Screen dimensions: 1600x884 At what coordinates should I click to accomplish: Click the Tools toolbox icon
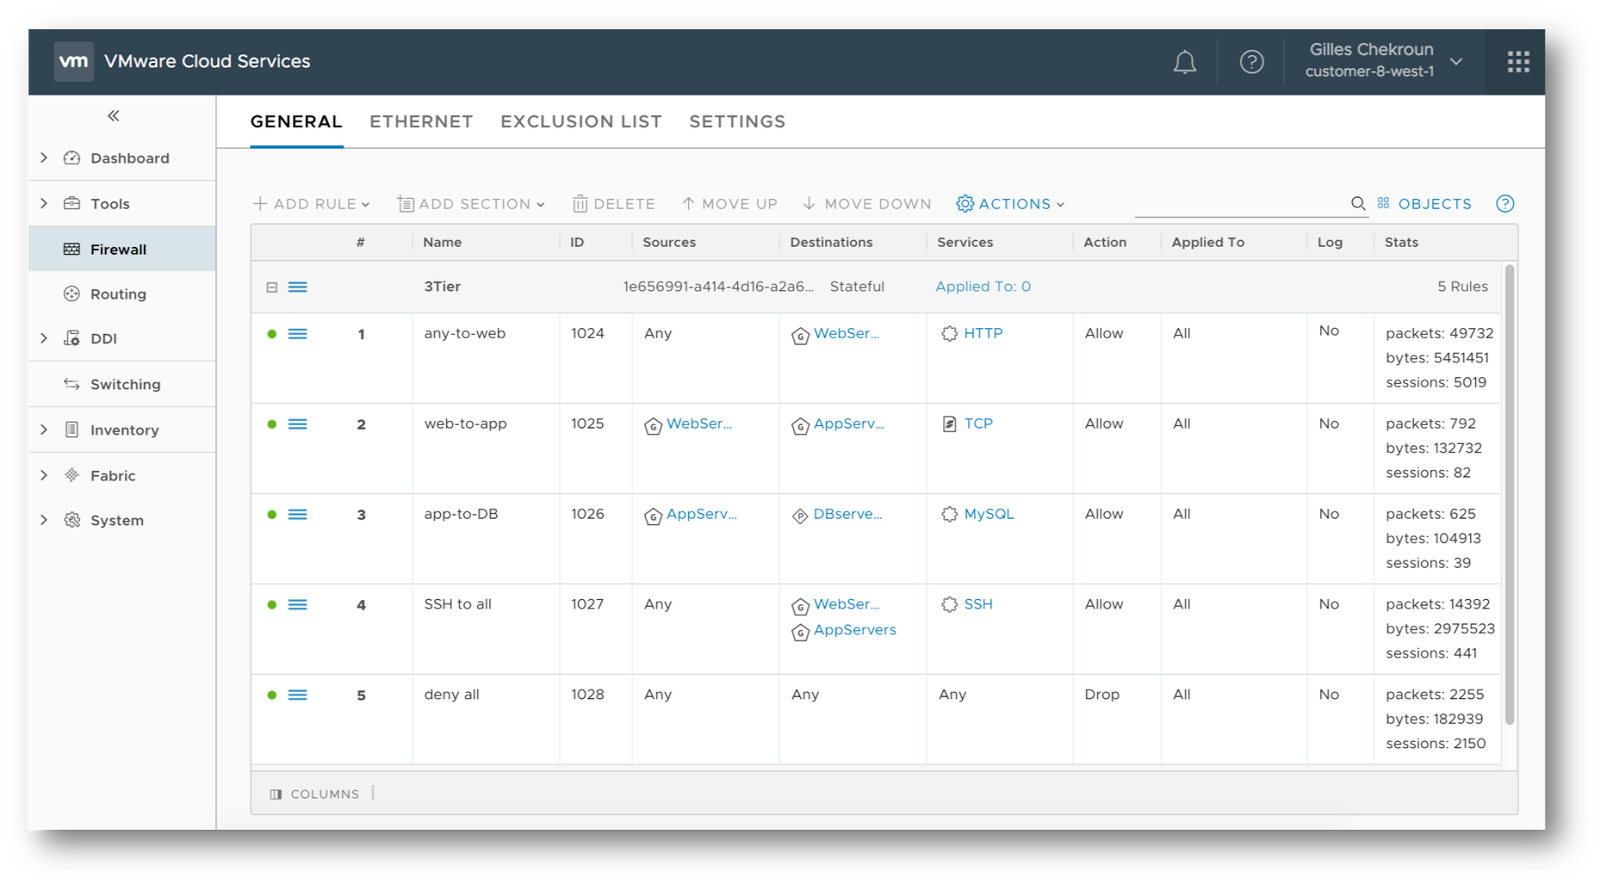tap(72, 203)
